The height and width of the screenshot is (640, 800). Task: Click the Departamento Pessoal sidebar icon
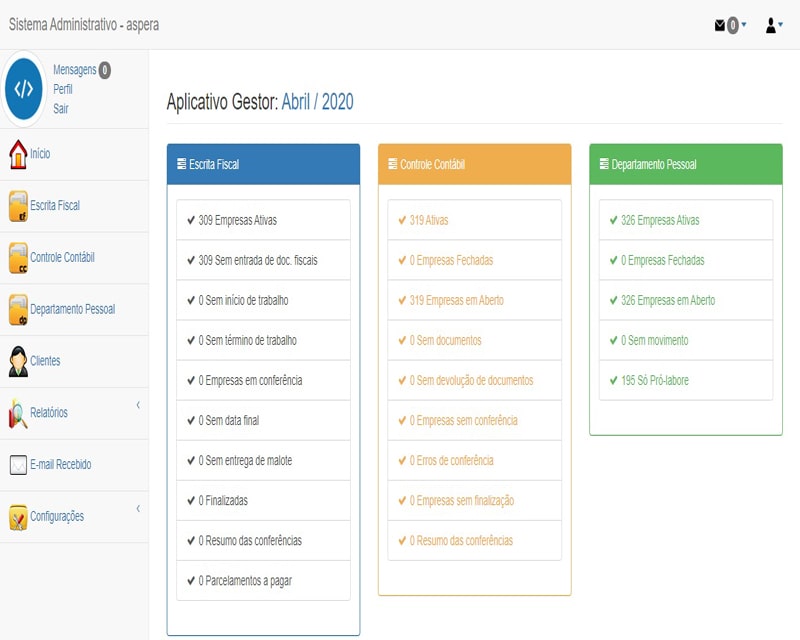click(x=17, y=310)
